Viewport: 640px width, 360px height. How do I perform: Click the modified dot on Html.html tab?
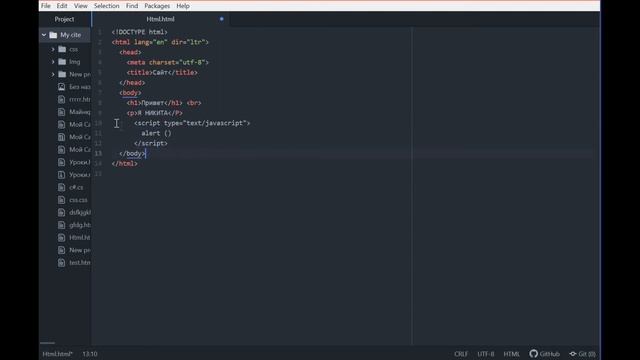coord(222,19)
